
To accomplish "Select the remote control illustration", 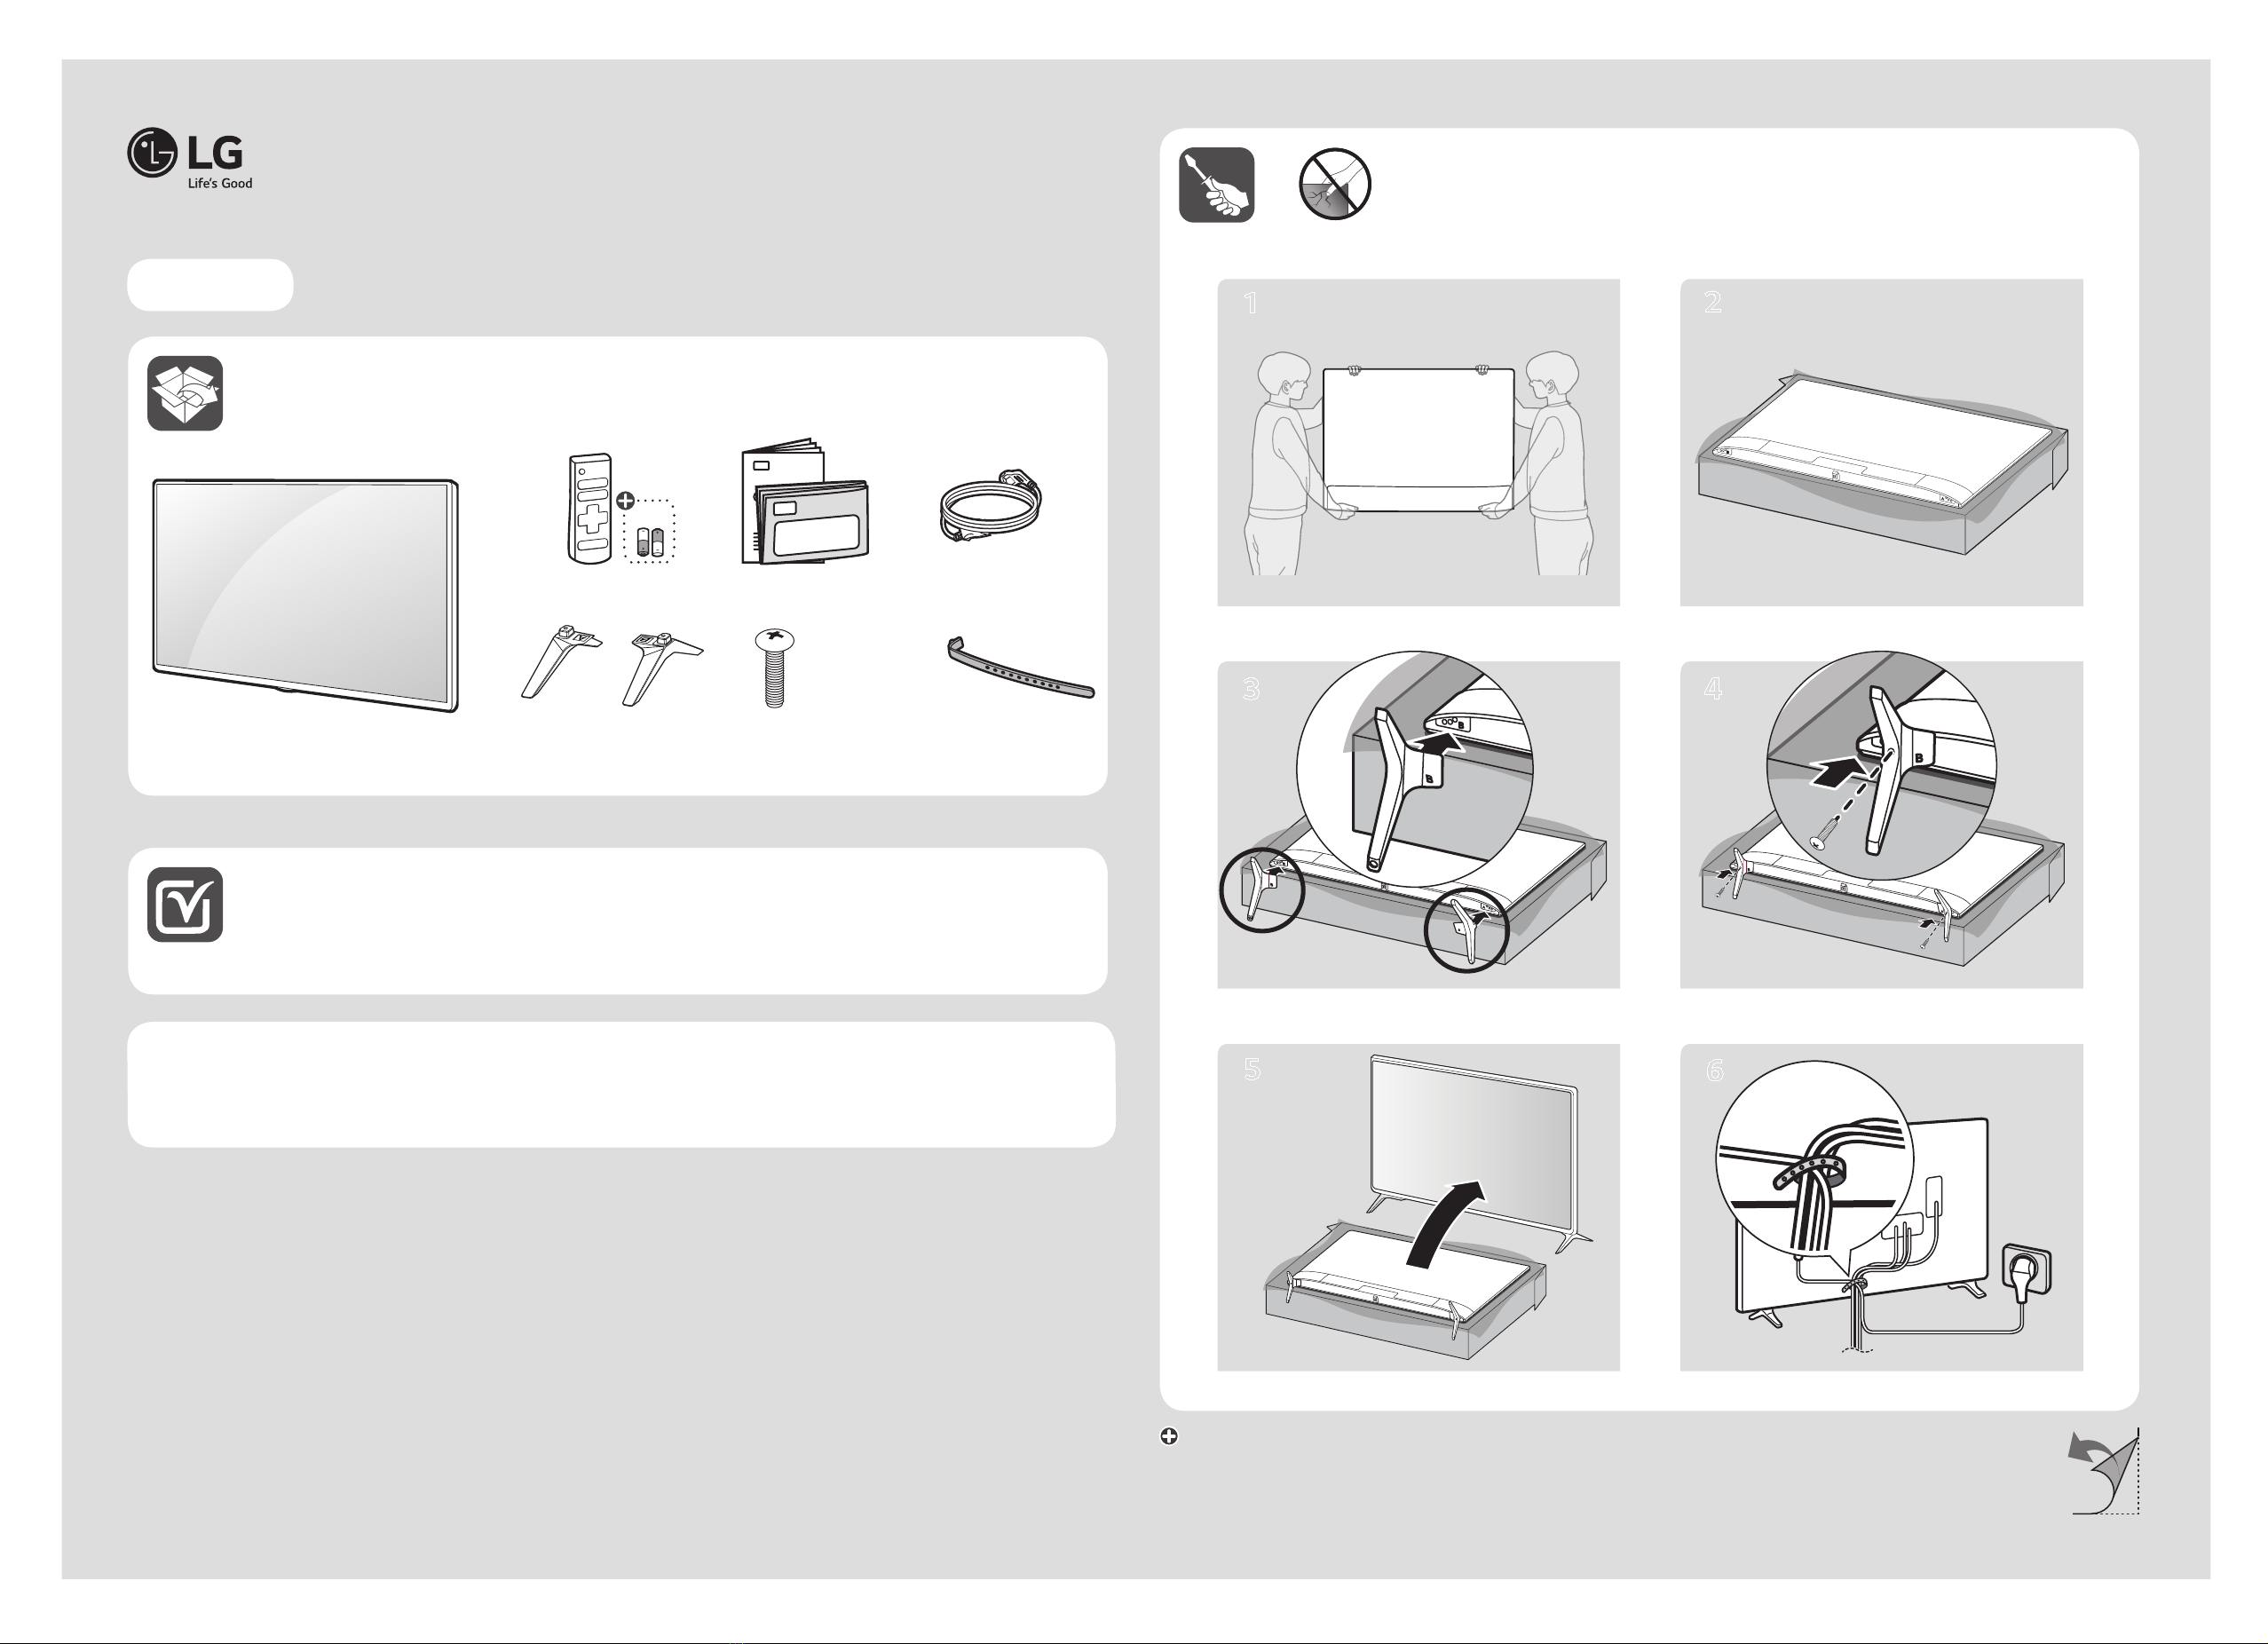I will pyautogui.click(x=590, y=509).
